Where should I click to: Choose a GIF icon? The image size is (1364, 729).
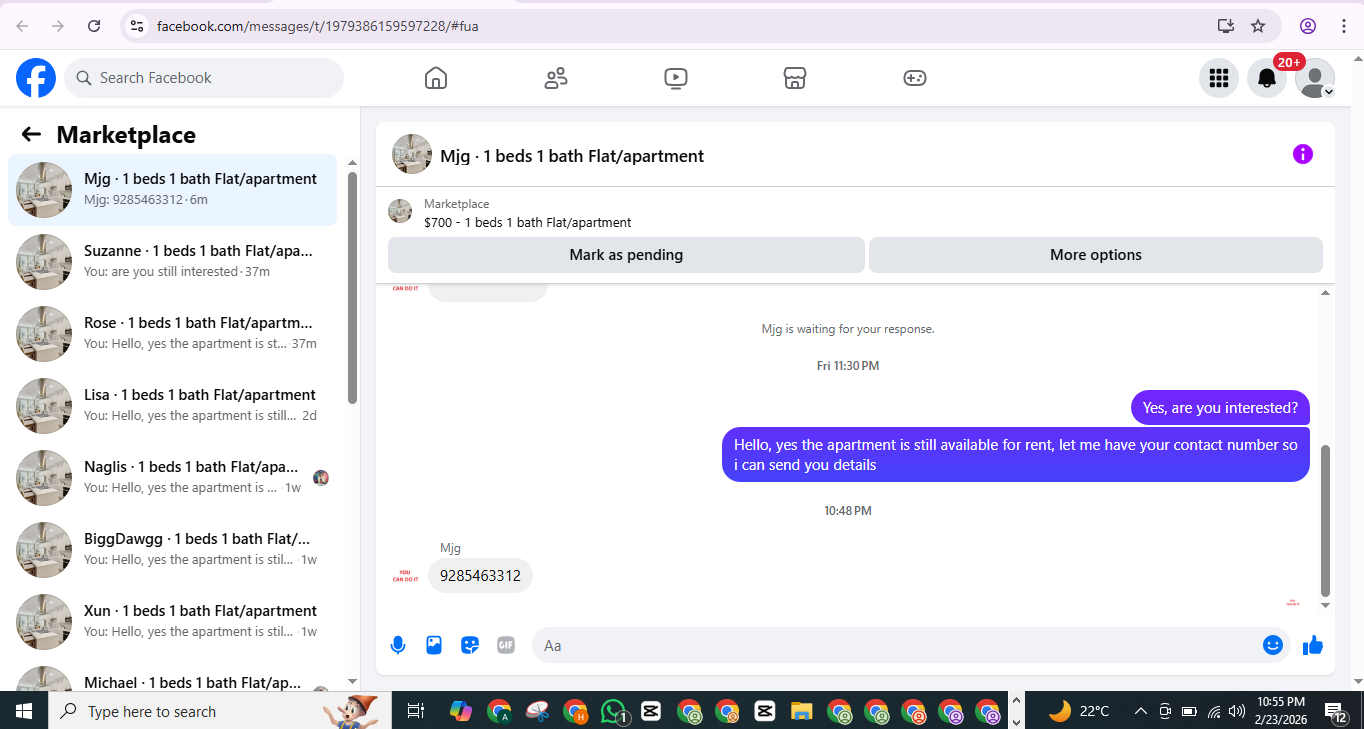pos(506,645)
